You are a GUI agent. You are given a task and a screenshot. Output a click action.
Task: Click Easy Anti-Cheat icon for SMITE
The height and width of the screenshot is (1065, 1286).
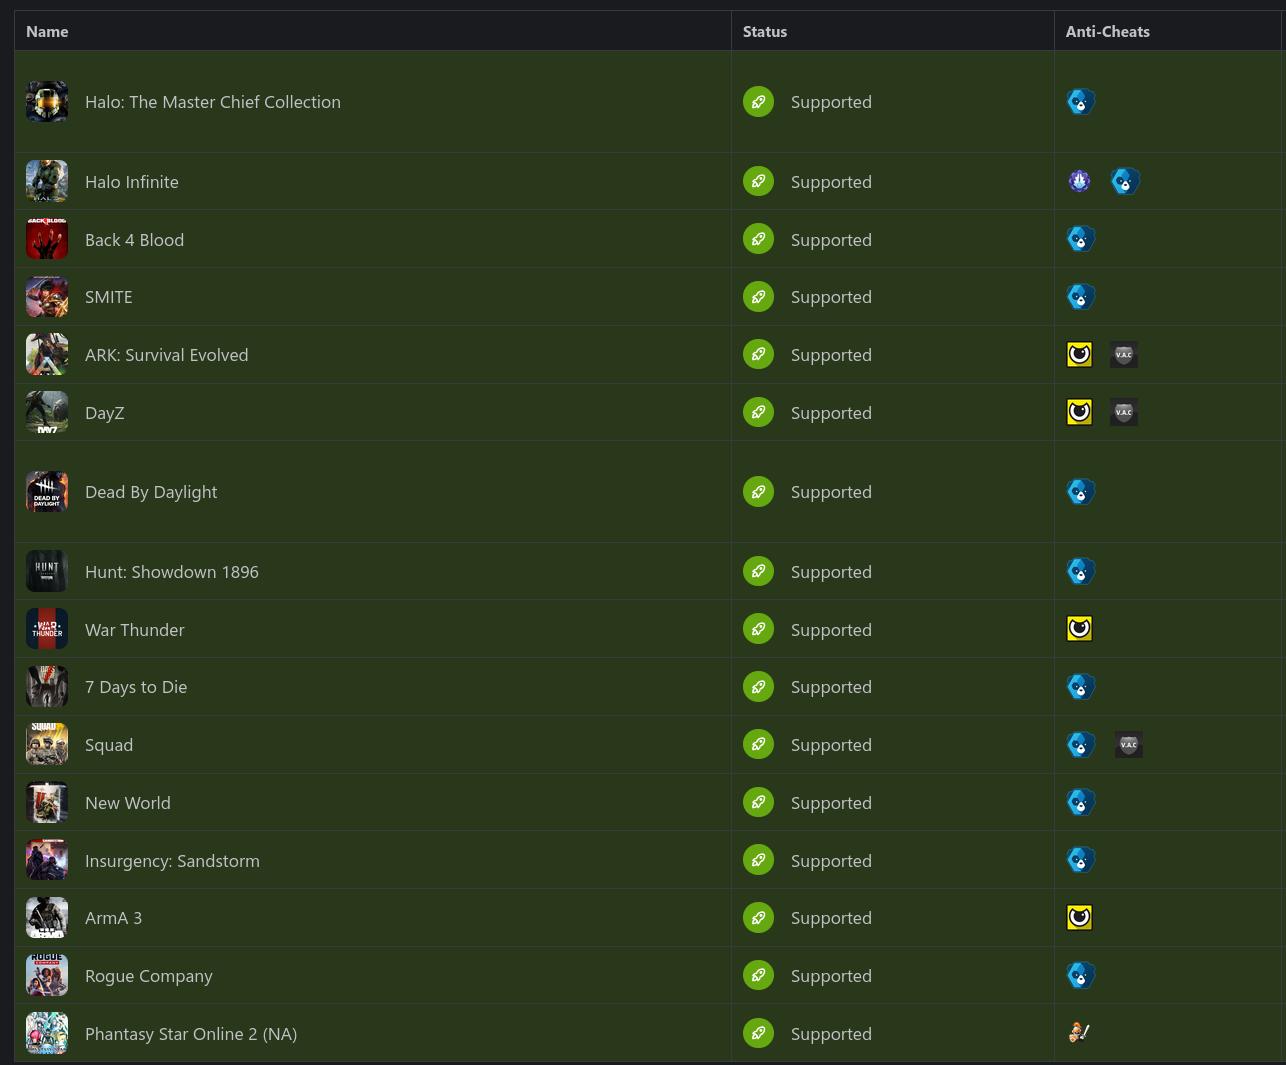coord(1080,297)
